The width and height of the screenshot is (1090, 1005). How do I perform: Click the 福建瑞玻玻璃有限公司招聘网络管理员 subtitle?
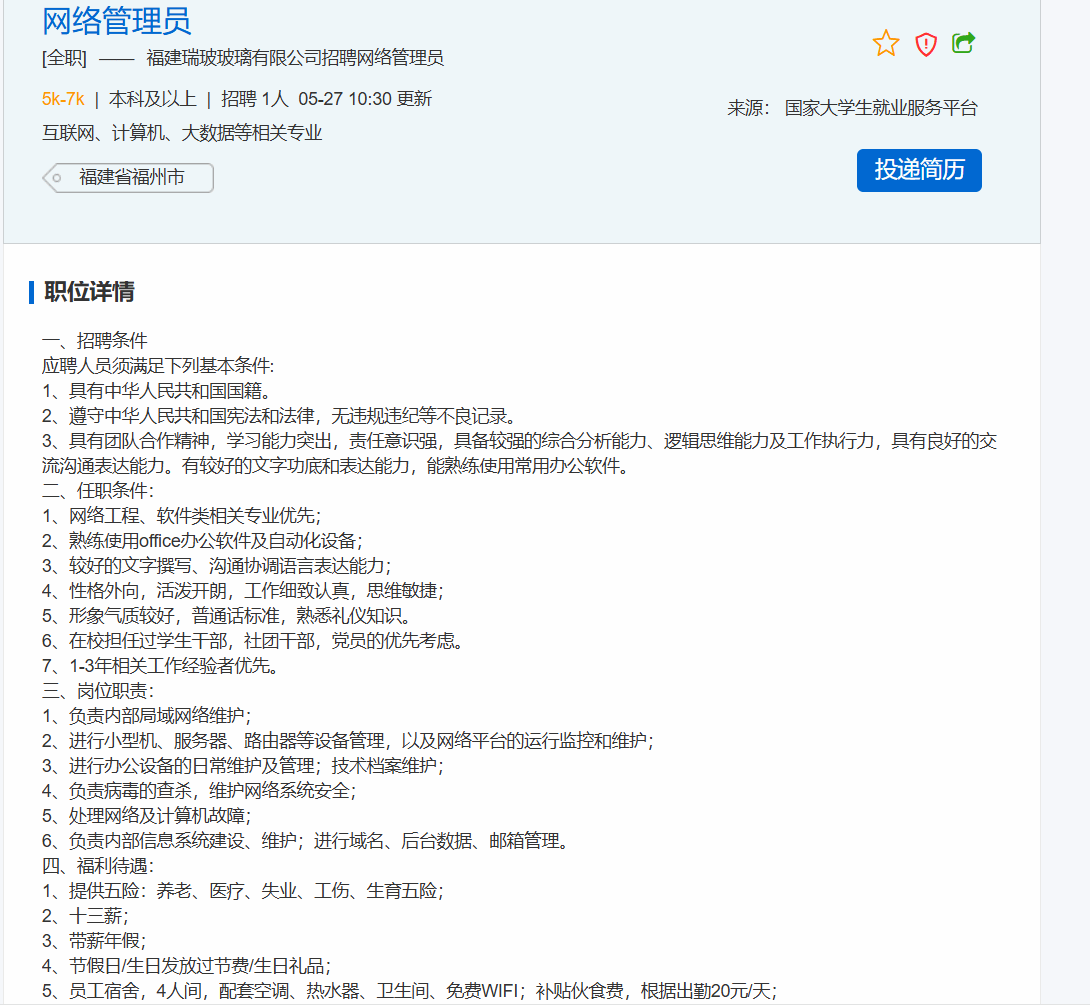click(295, 58)
